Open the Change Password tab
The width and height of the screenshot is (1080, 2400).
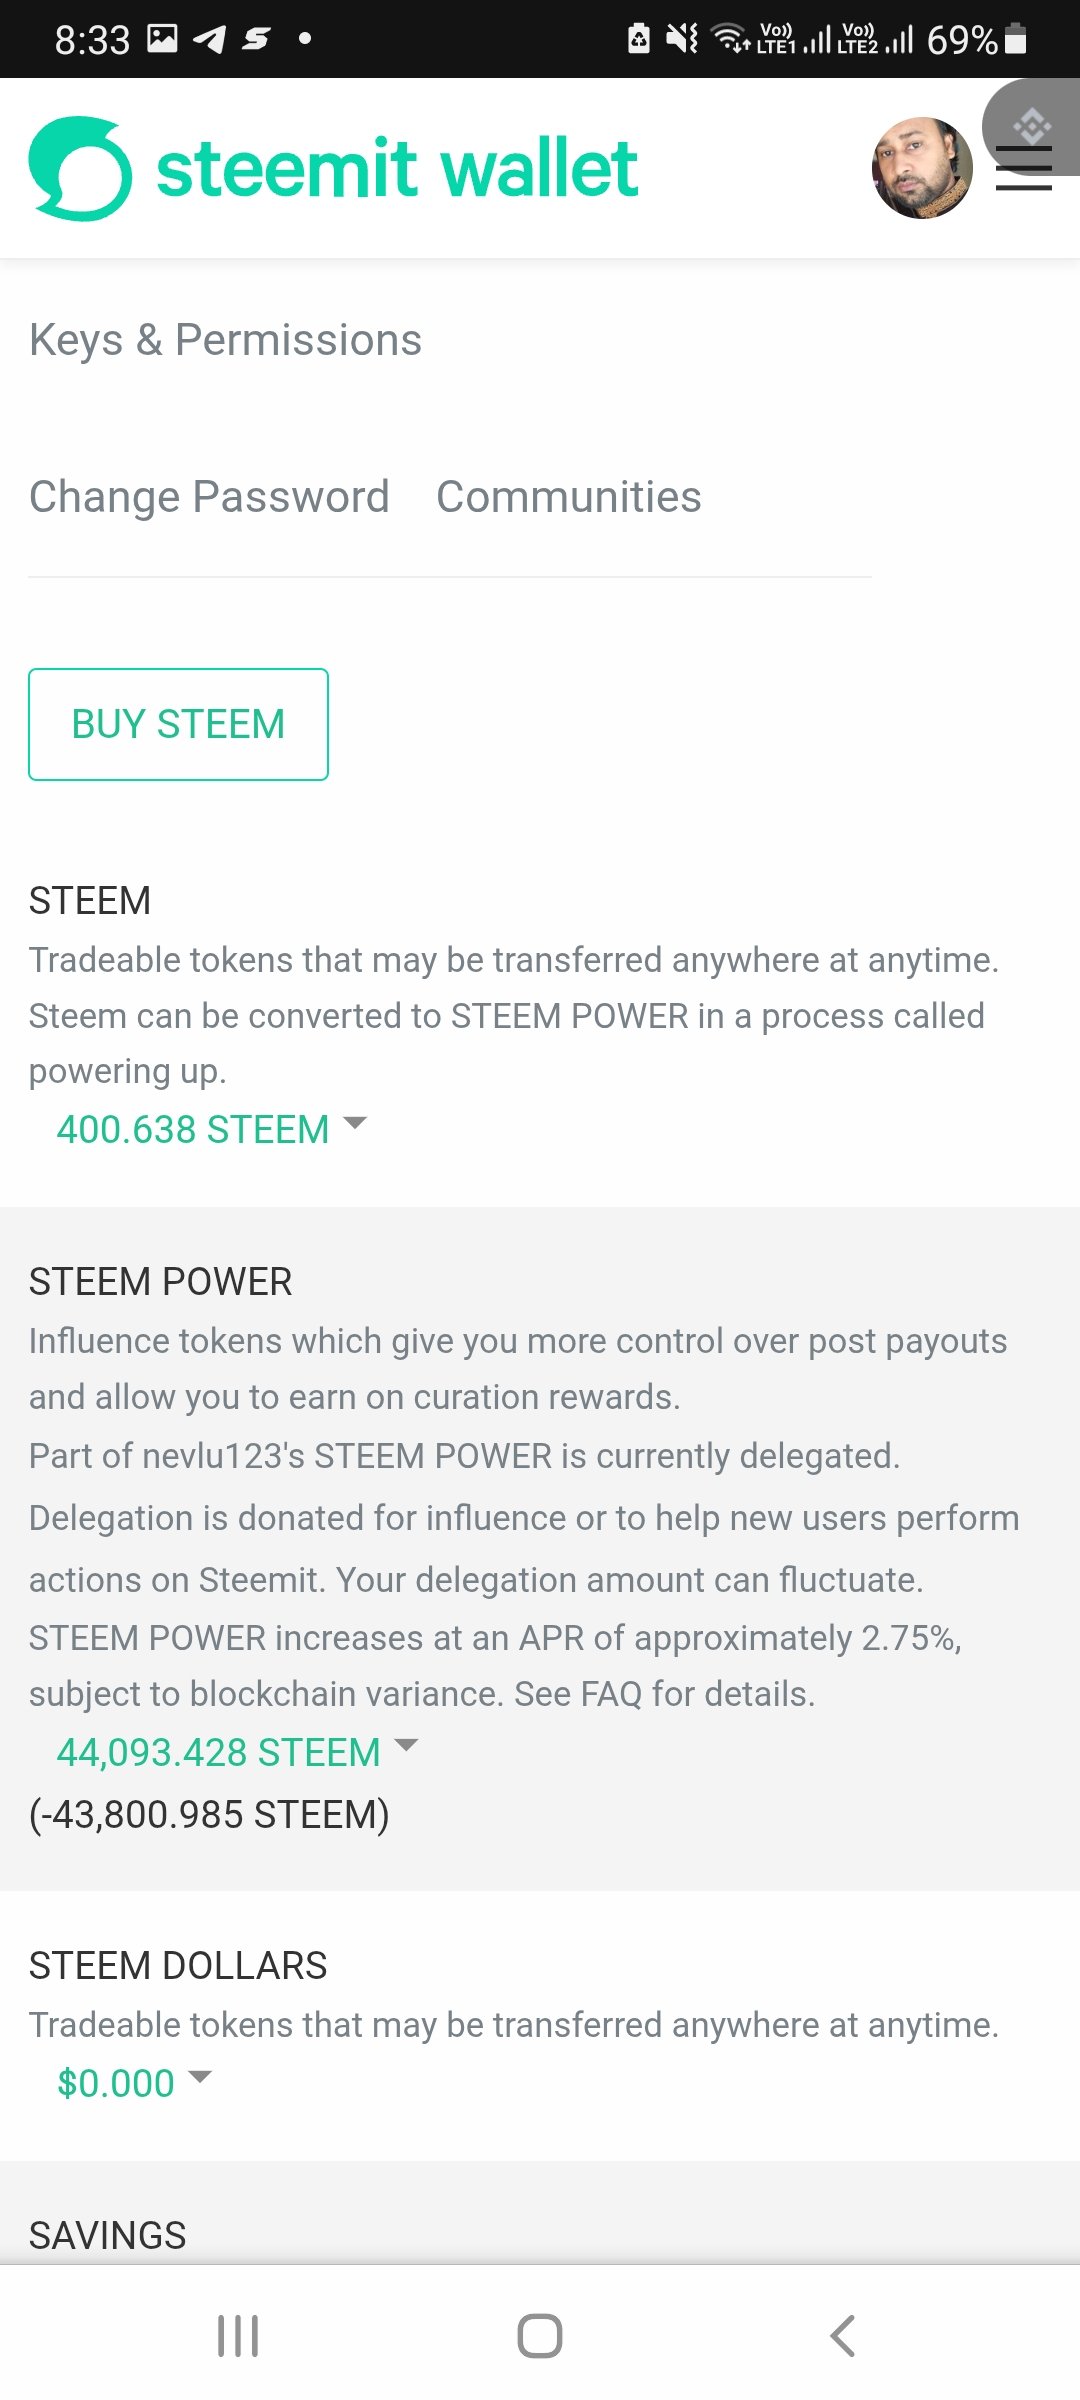(x=209, y=497)
